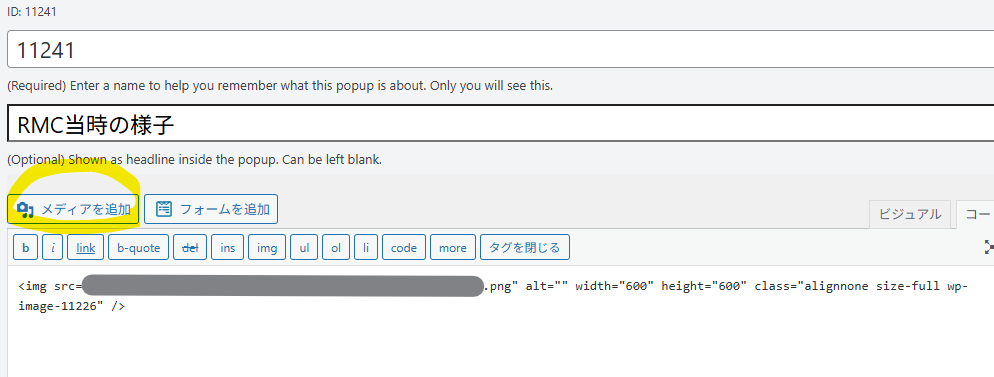The image size is (994, 377).
Task: Click the "(Required) Enter a name" help text
Action: coord(280,85)
